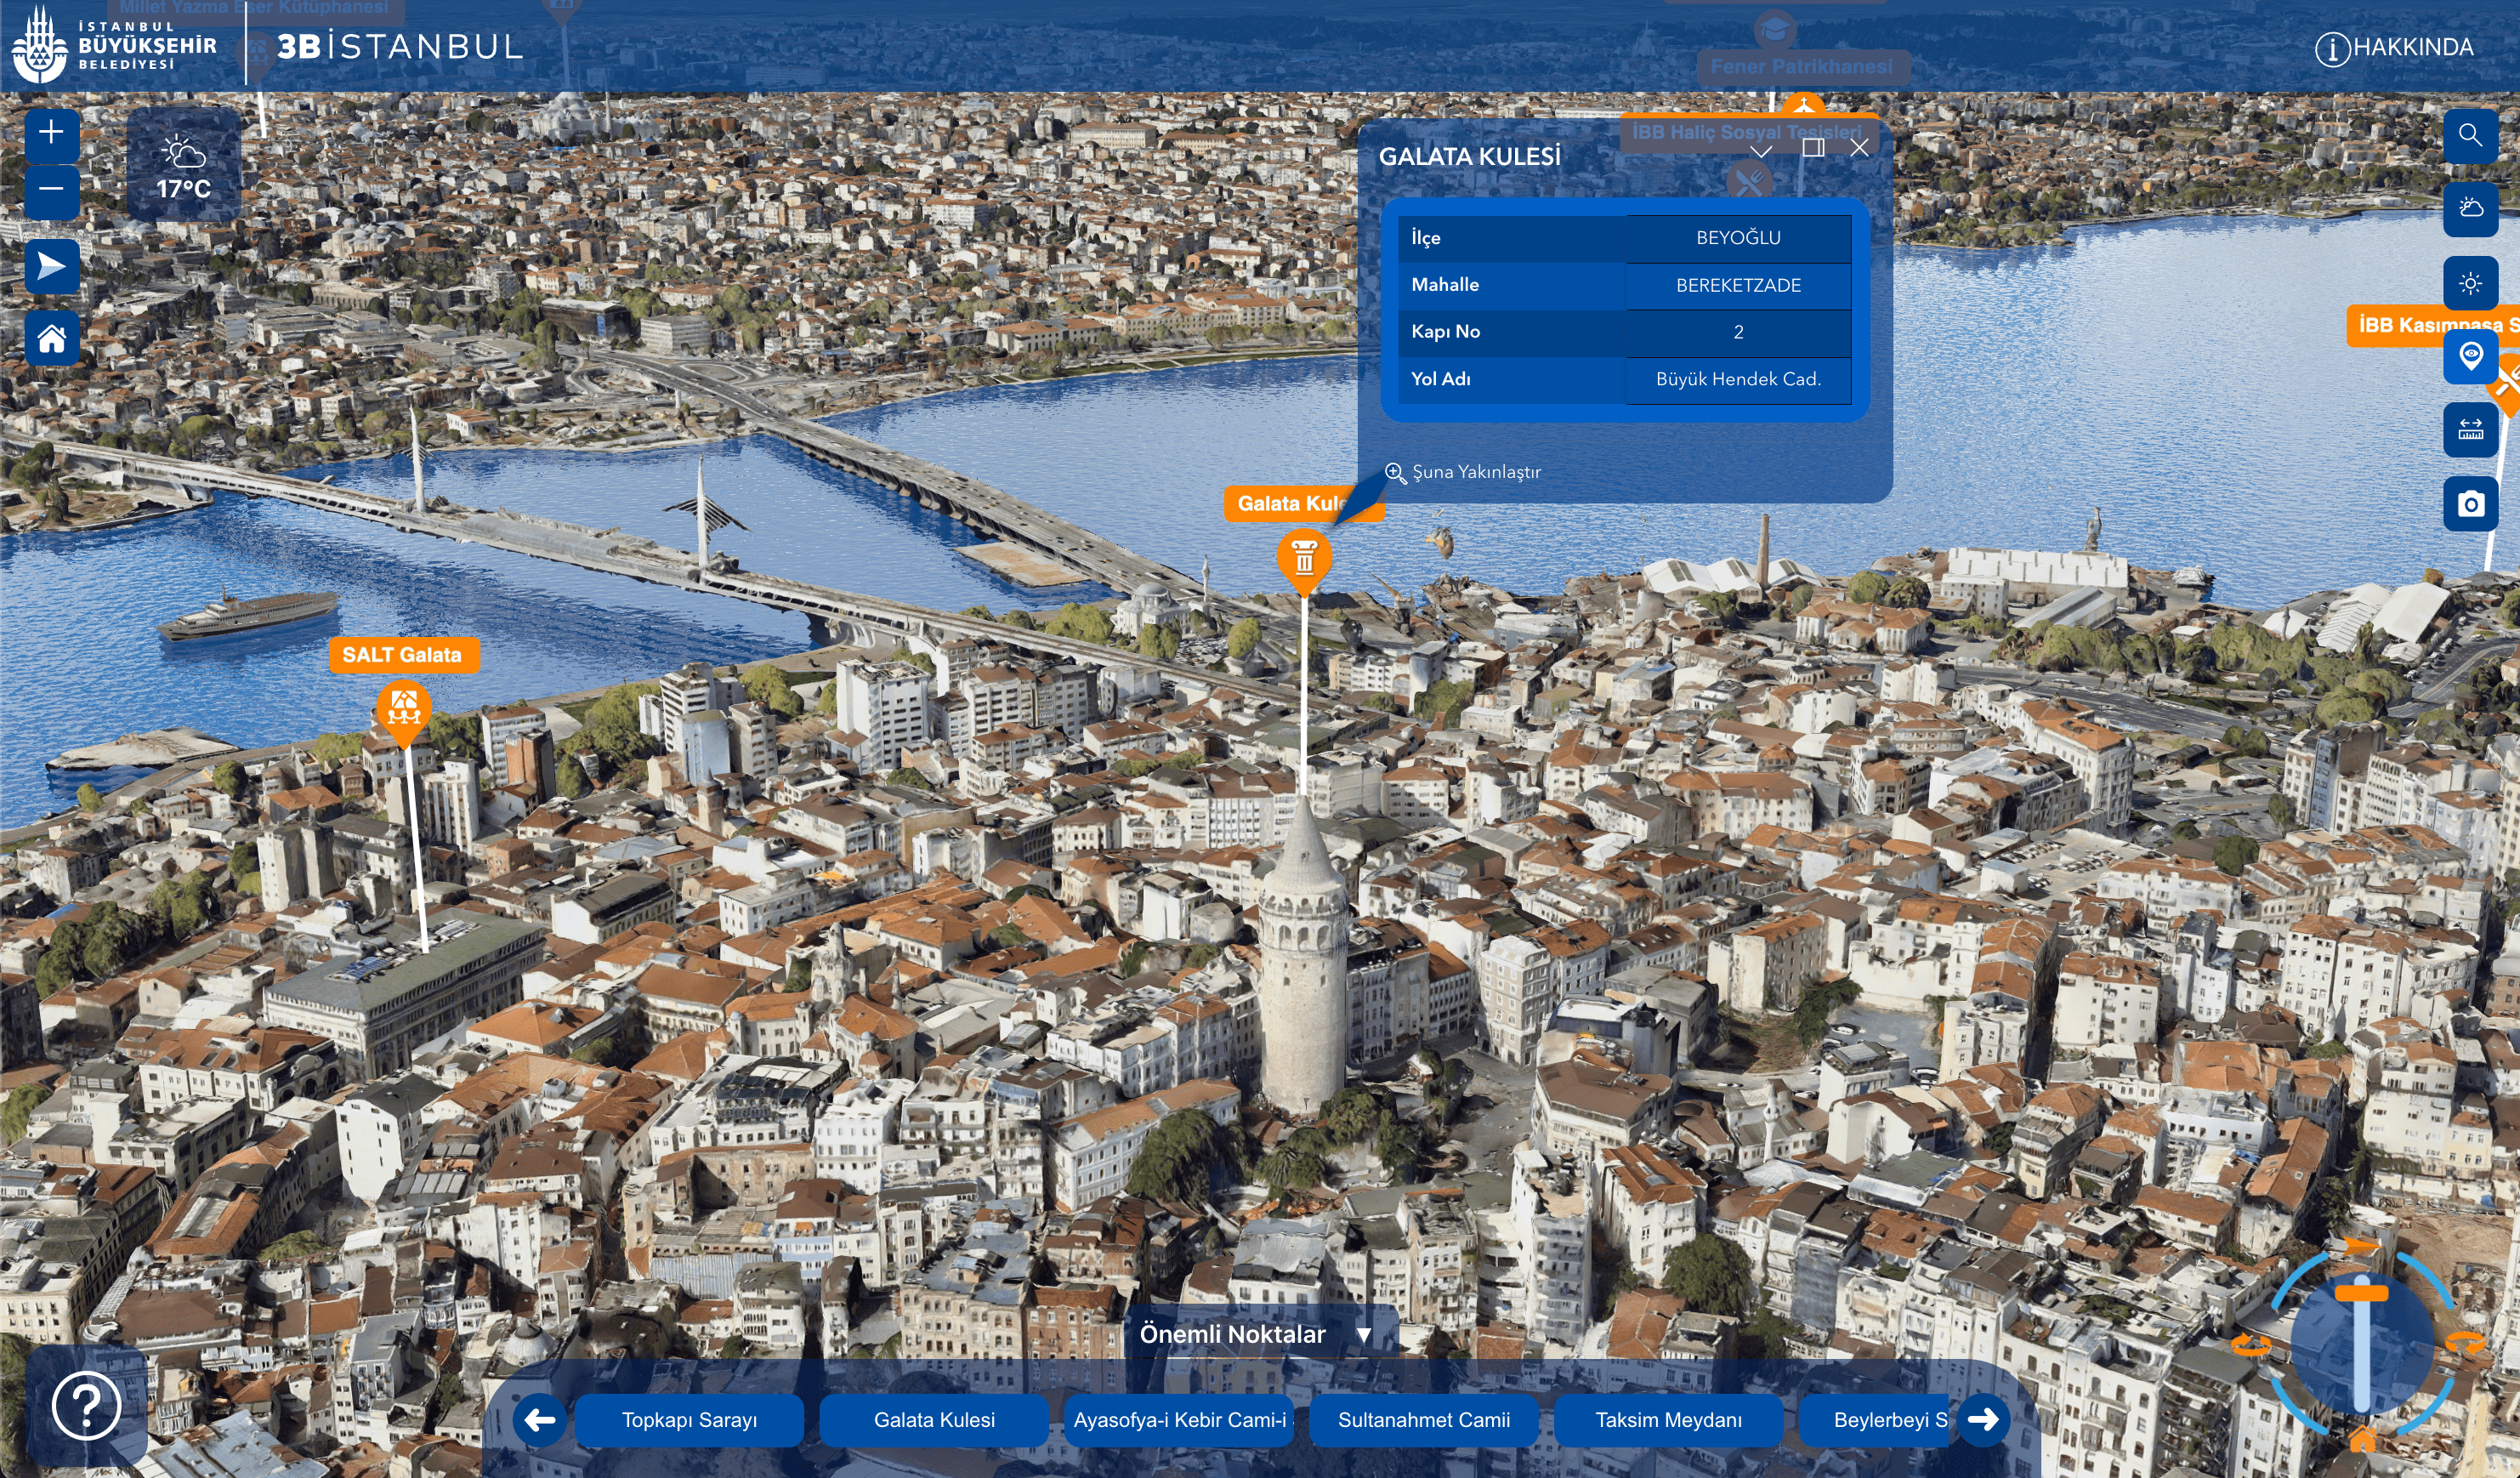
Task: Select the BEYOĞLU district value
Action: pyautogui.click(x=1738, y=238)
